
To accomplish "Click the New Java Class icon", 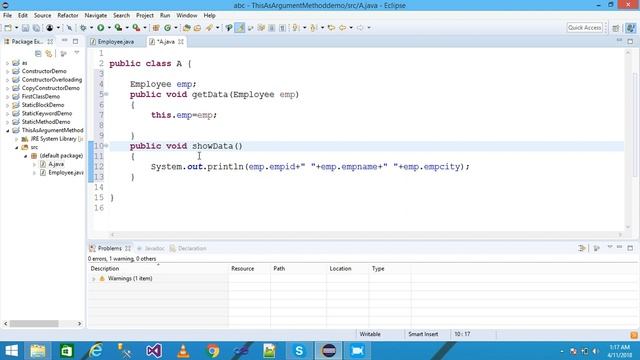I will pyautogui.click(x=167, y=28).
